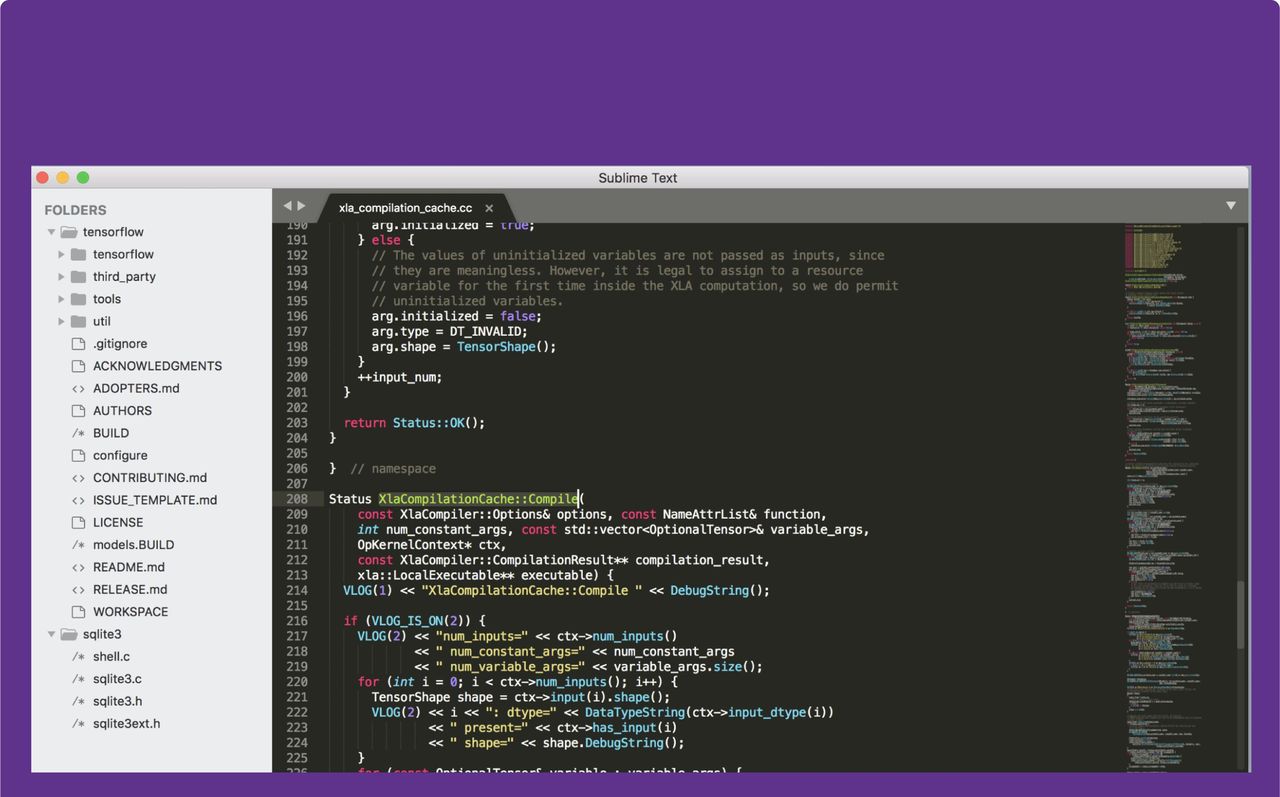Open ADOPTERS.md in the editor
The height and width of the screenshot is (797, 1280).
136,388
